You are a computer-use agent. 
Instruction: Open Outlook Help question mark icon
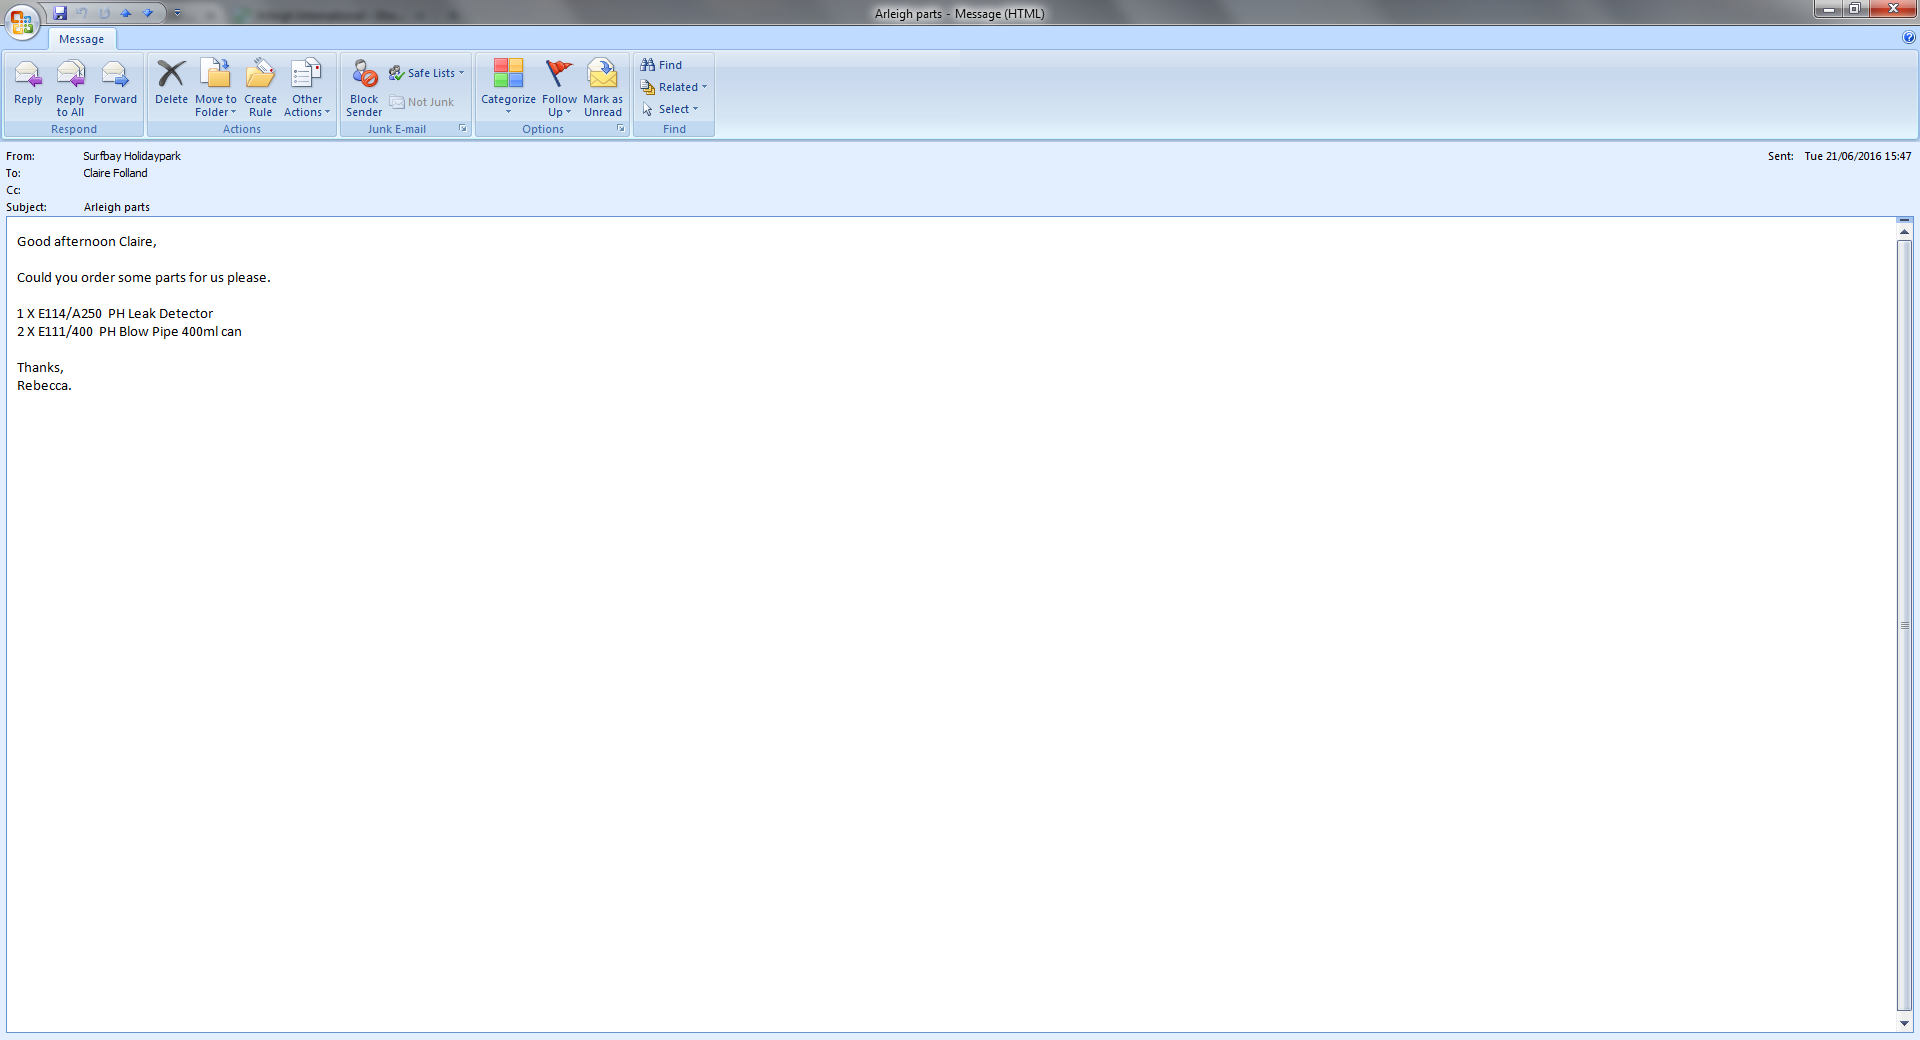tap(1908, 38)
